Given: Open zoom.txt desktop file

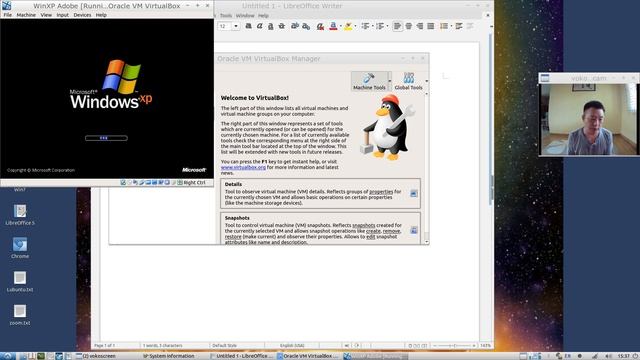Looking at the screenshot, I should tap(20, 315).
